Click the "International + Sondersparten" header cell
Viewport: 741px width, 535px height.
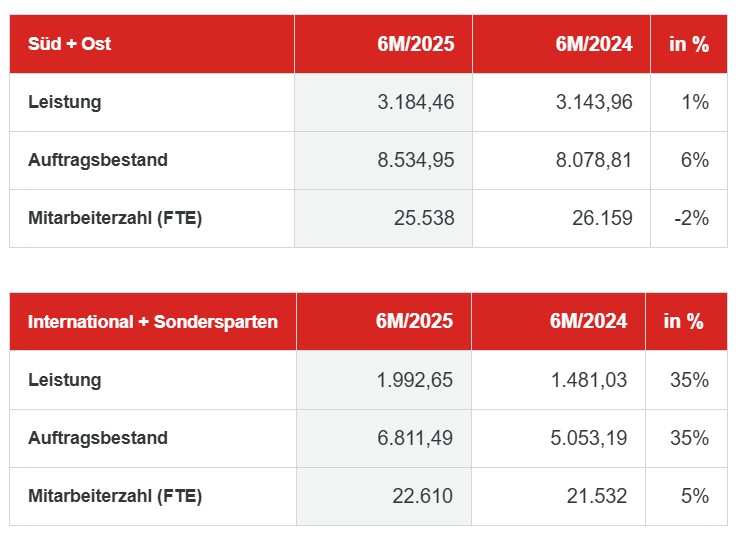[x=153, y=322]
